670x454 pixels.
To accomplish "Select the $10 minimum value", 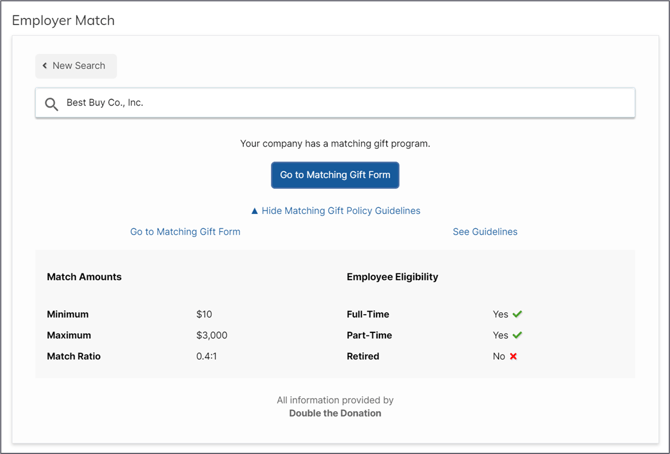I will pyautogui.click(x=204, y=314).
